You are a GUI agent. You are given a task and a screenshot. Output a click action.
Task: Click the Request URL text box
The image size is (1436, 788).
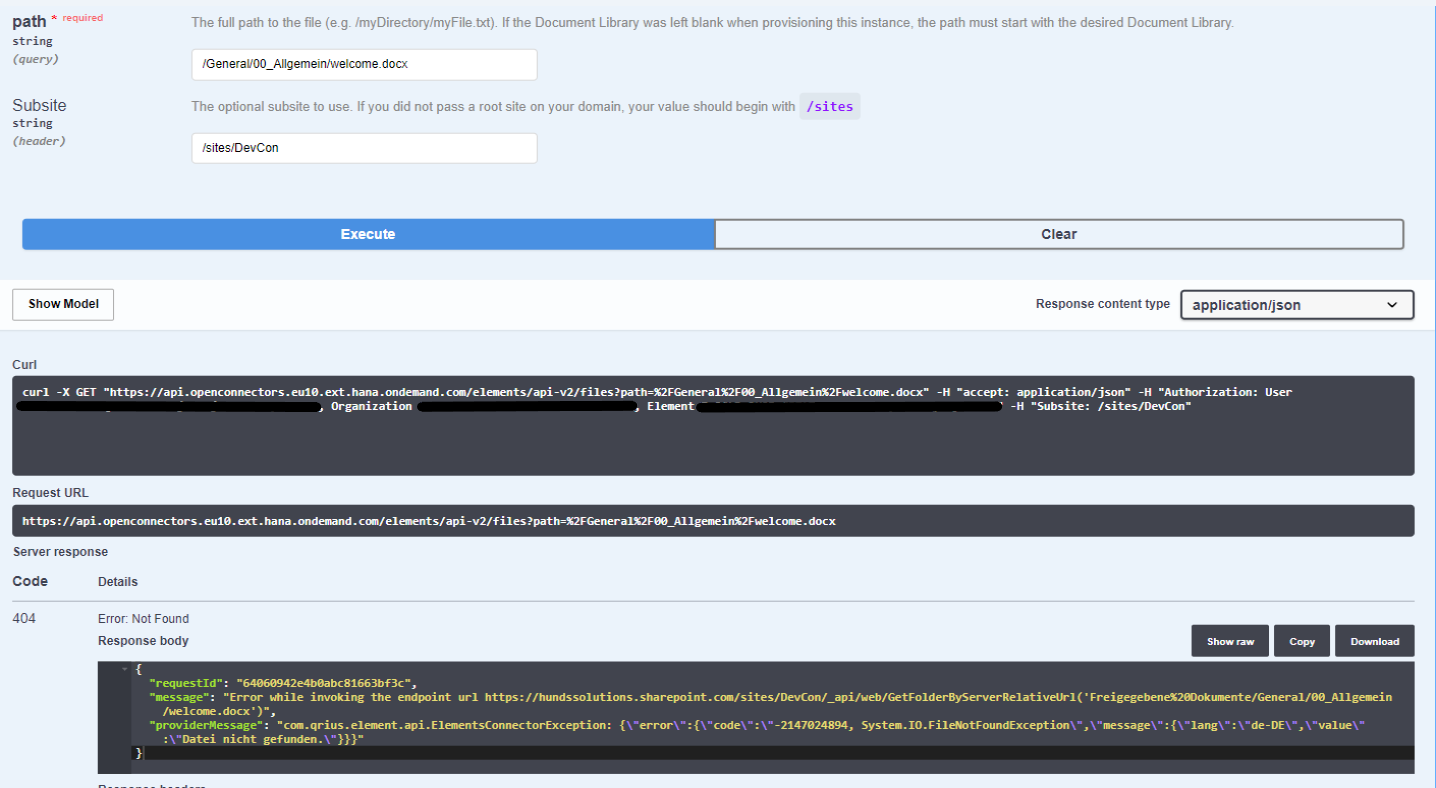tap(712, 521)
